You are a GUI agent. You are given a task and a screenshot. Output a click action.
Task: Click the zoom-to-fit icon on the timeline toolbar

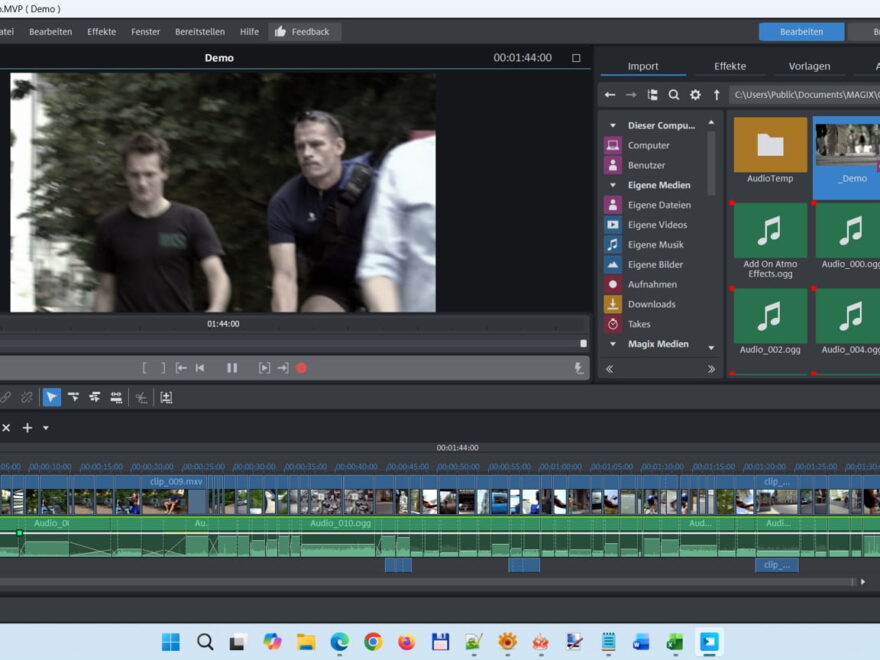coord(167,397)
